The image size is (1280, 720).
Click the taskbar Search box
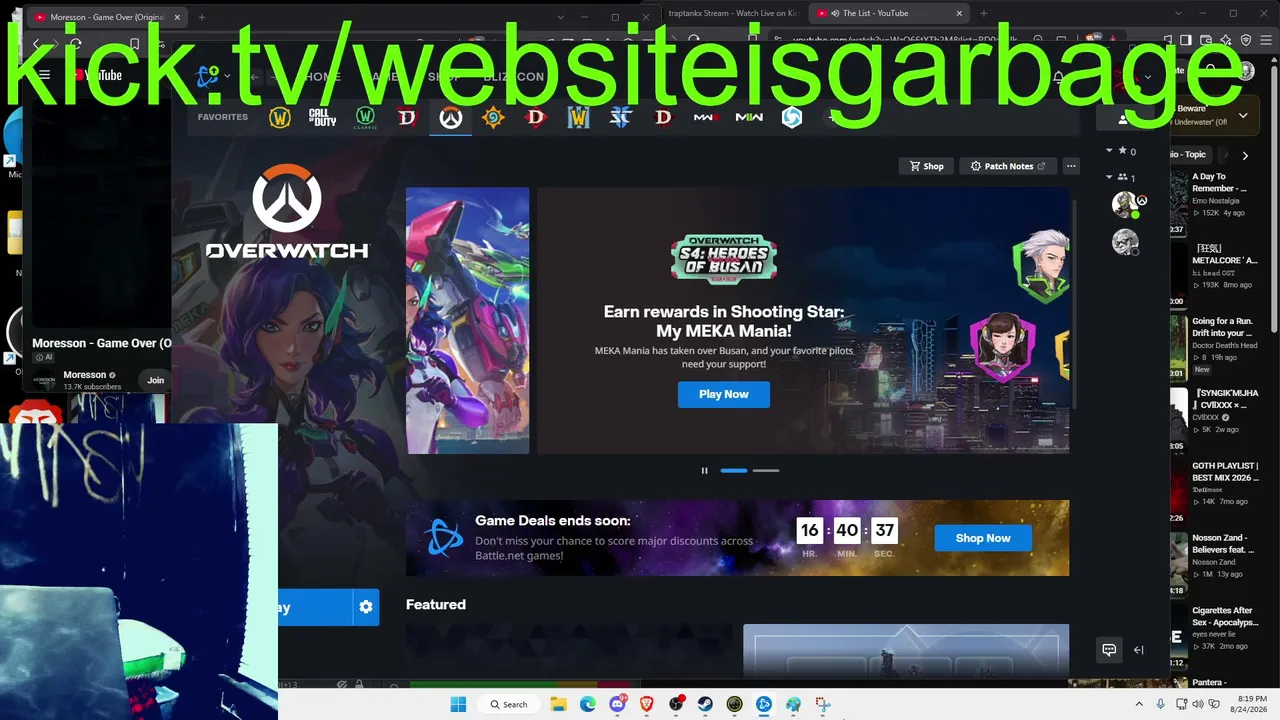(x=508, y=704)
